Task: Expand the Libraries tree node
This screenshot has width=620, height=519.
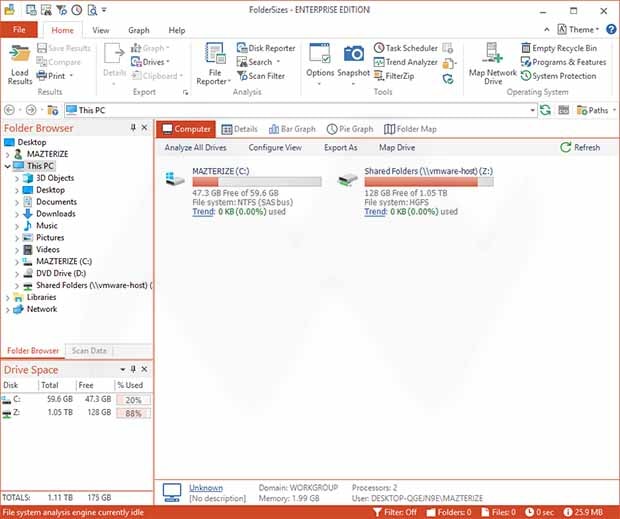Action: pos(8,298)
